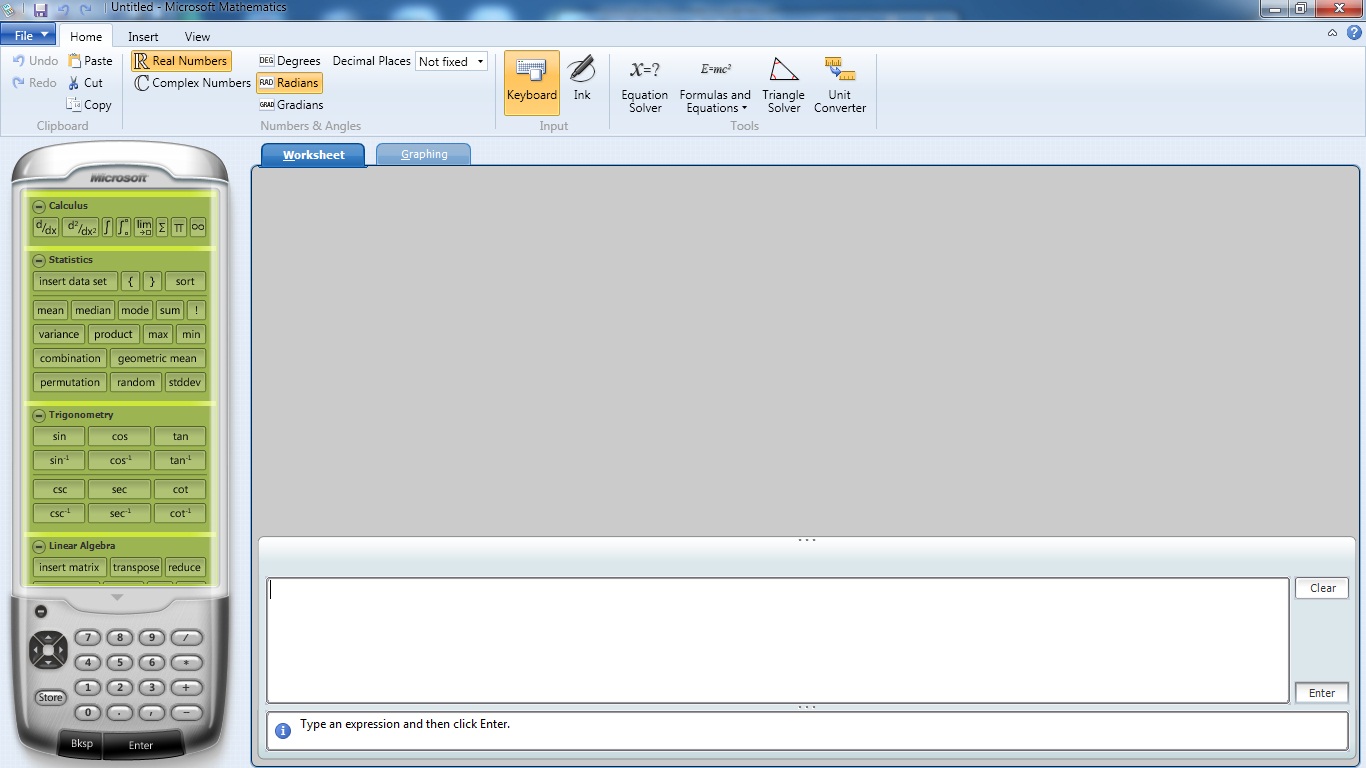Set angle unit to Radians
The width and height of the screenshot is (1366, 768).
[x=289, y=83]
